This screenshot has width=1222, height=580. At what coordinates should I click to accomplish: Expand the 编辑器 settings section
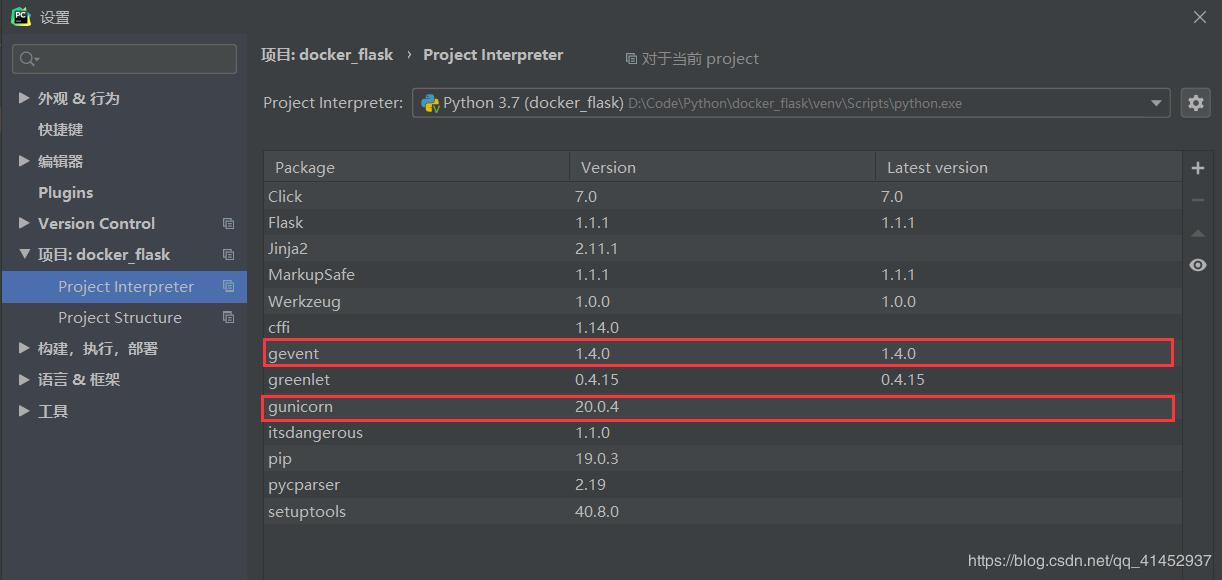click(24, 161)
